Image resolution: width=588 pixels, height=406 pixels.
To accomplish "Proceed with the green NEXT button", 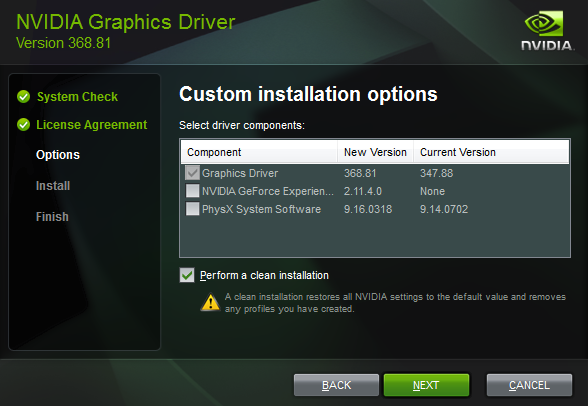I will pyautogui.click(x=426, y=385).
